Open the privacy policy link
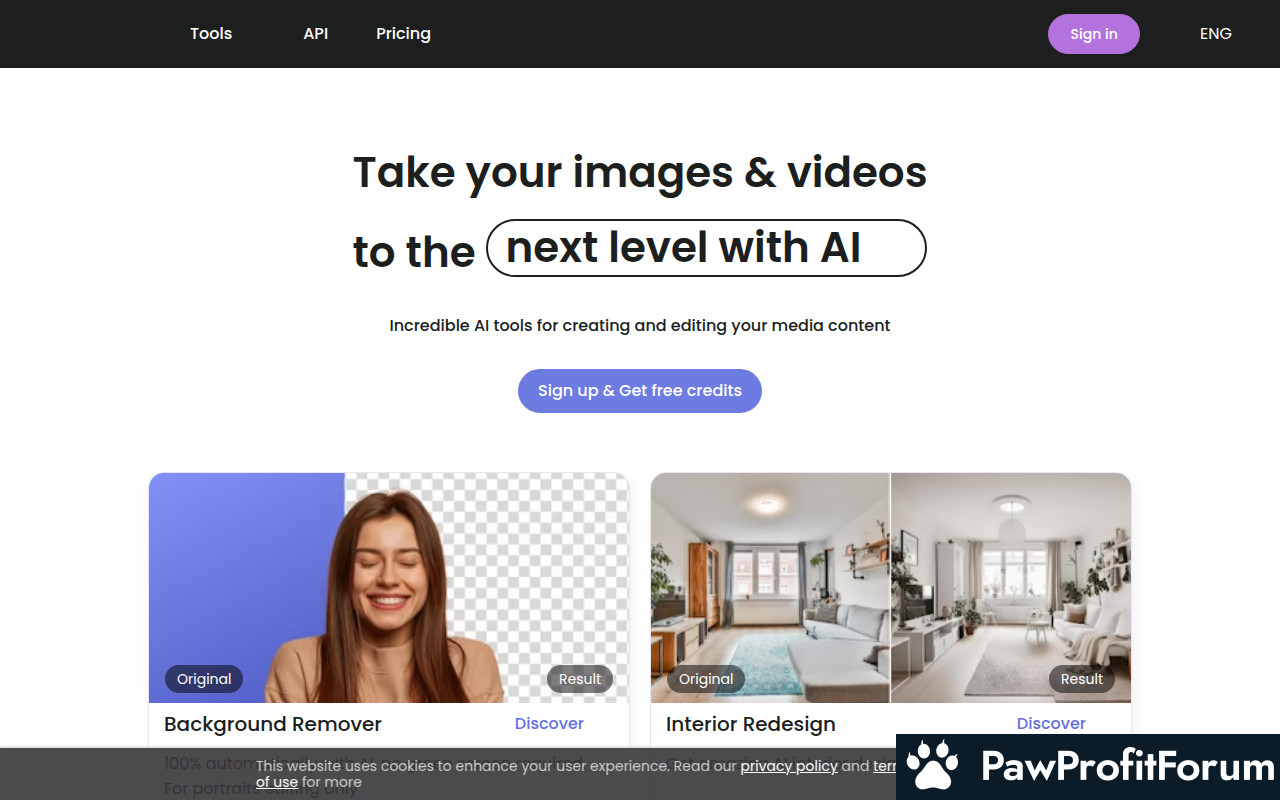Screen dimensions: 1280x800 coord(789,766)
